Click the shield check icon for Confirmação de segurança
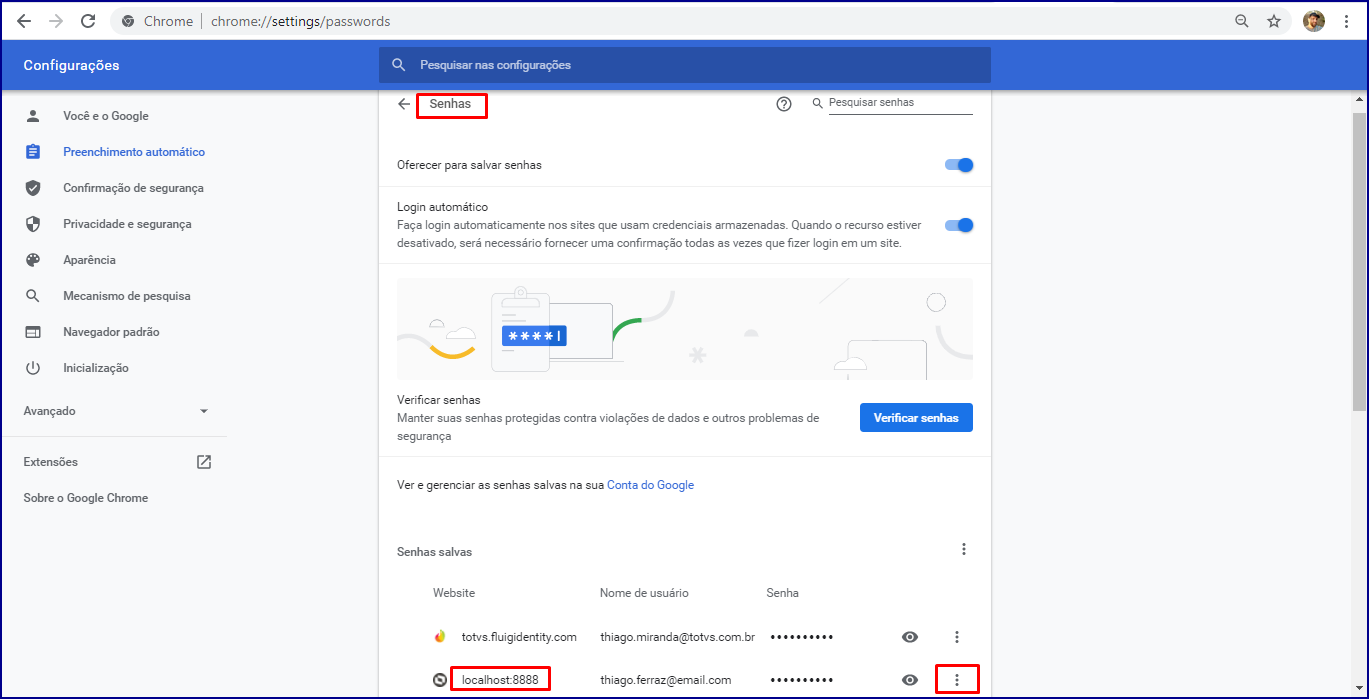The image size is (1369, 699). click(33, 188)
